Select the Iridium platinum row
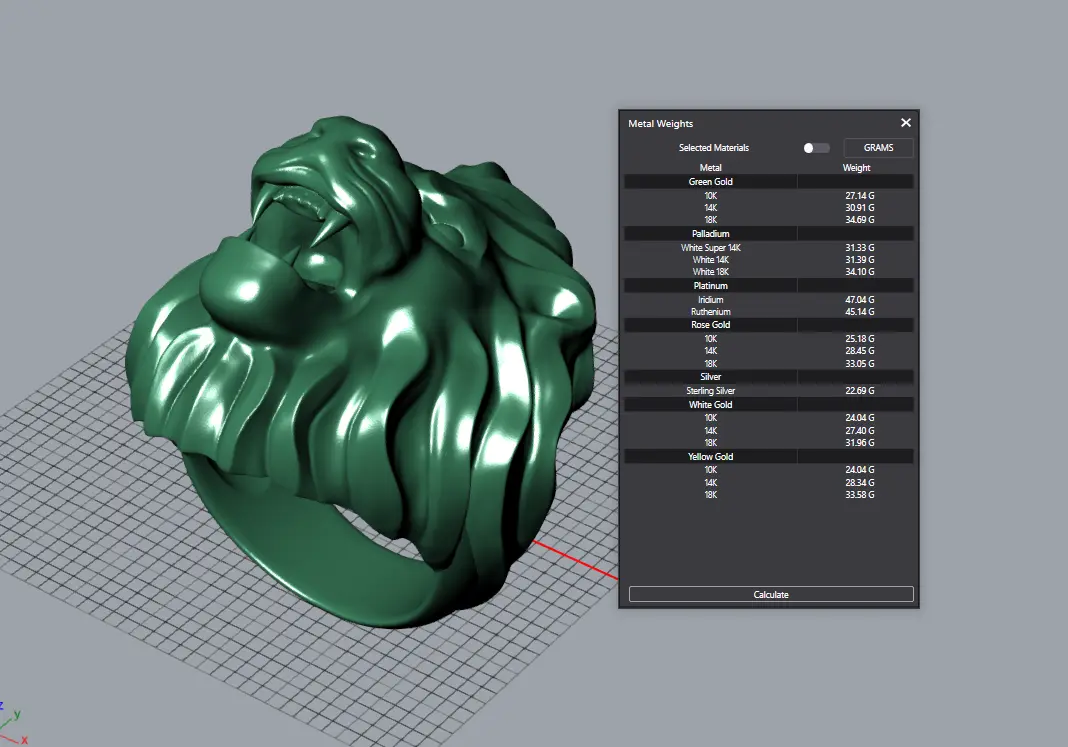Screen dimensions: 1068x747 click(710, 300)
